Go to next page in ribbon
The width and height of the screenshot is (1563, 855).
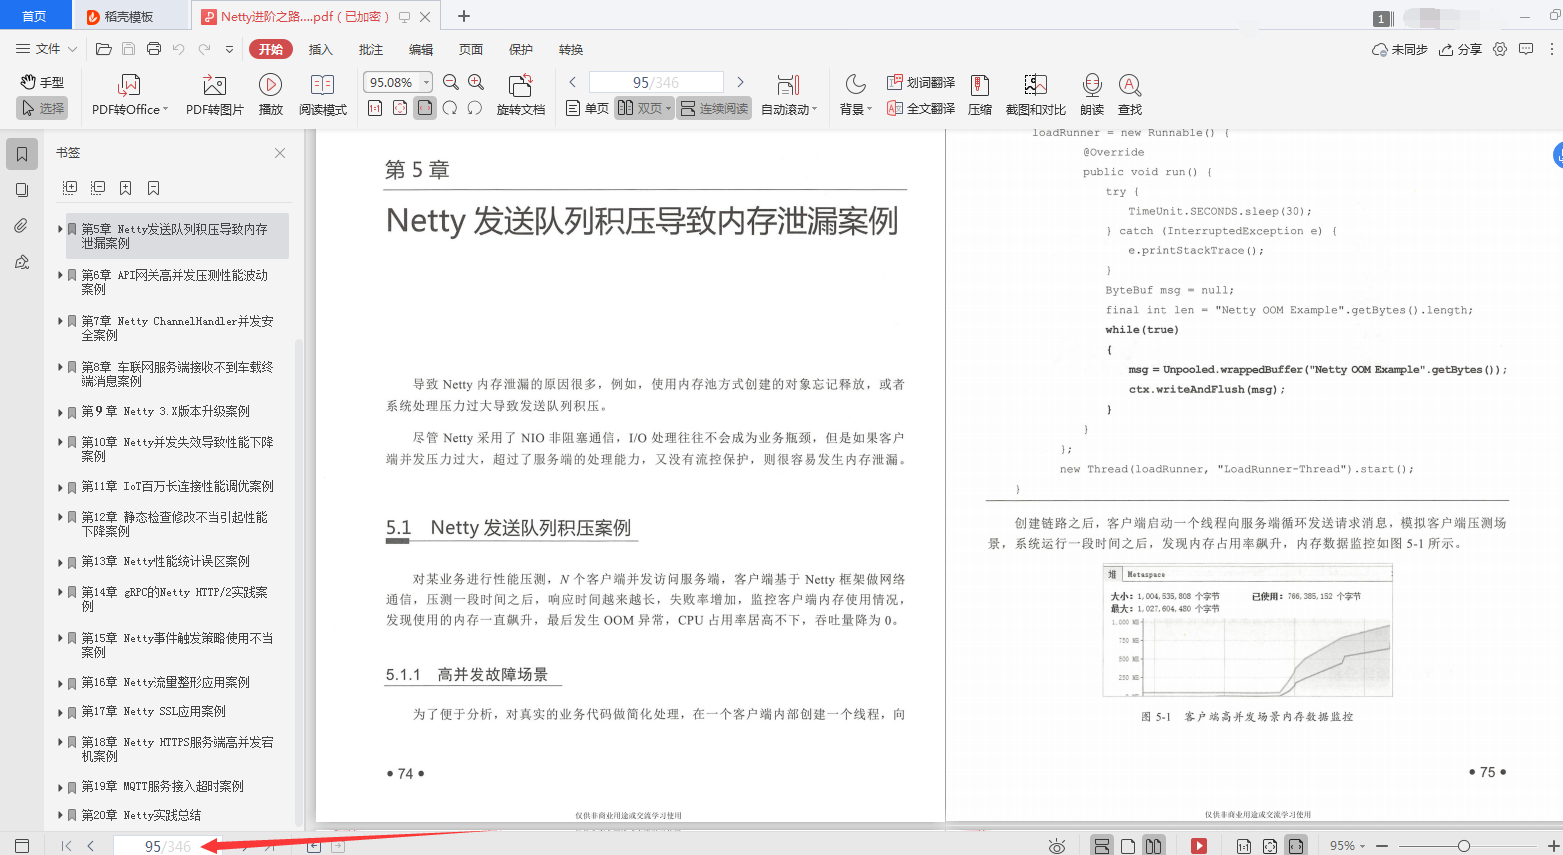(x=740, y=82)
